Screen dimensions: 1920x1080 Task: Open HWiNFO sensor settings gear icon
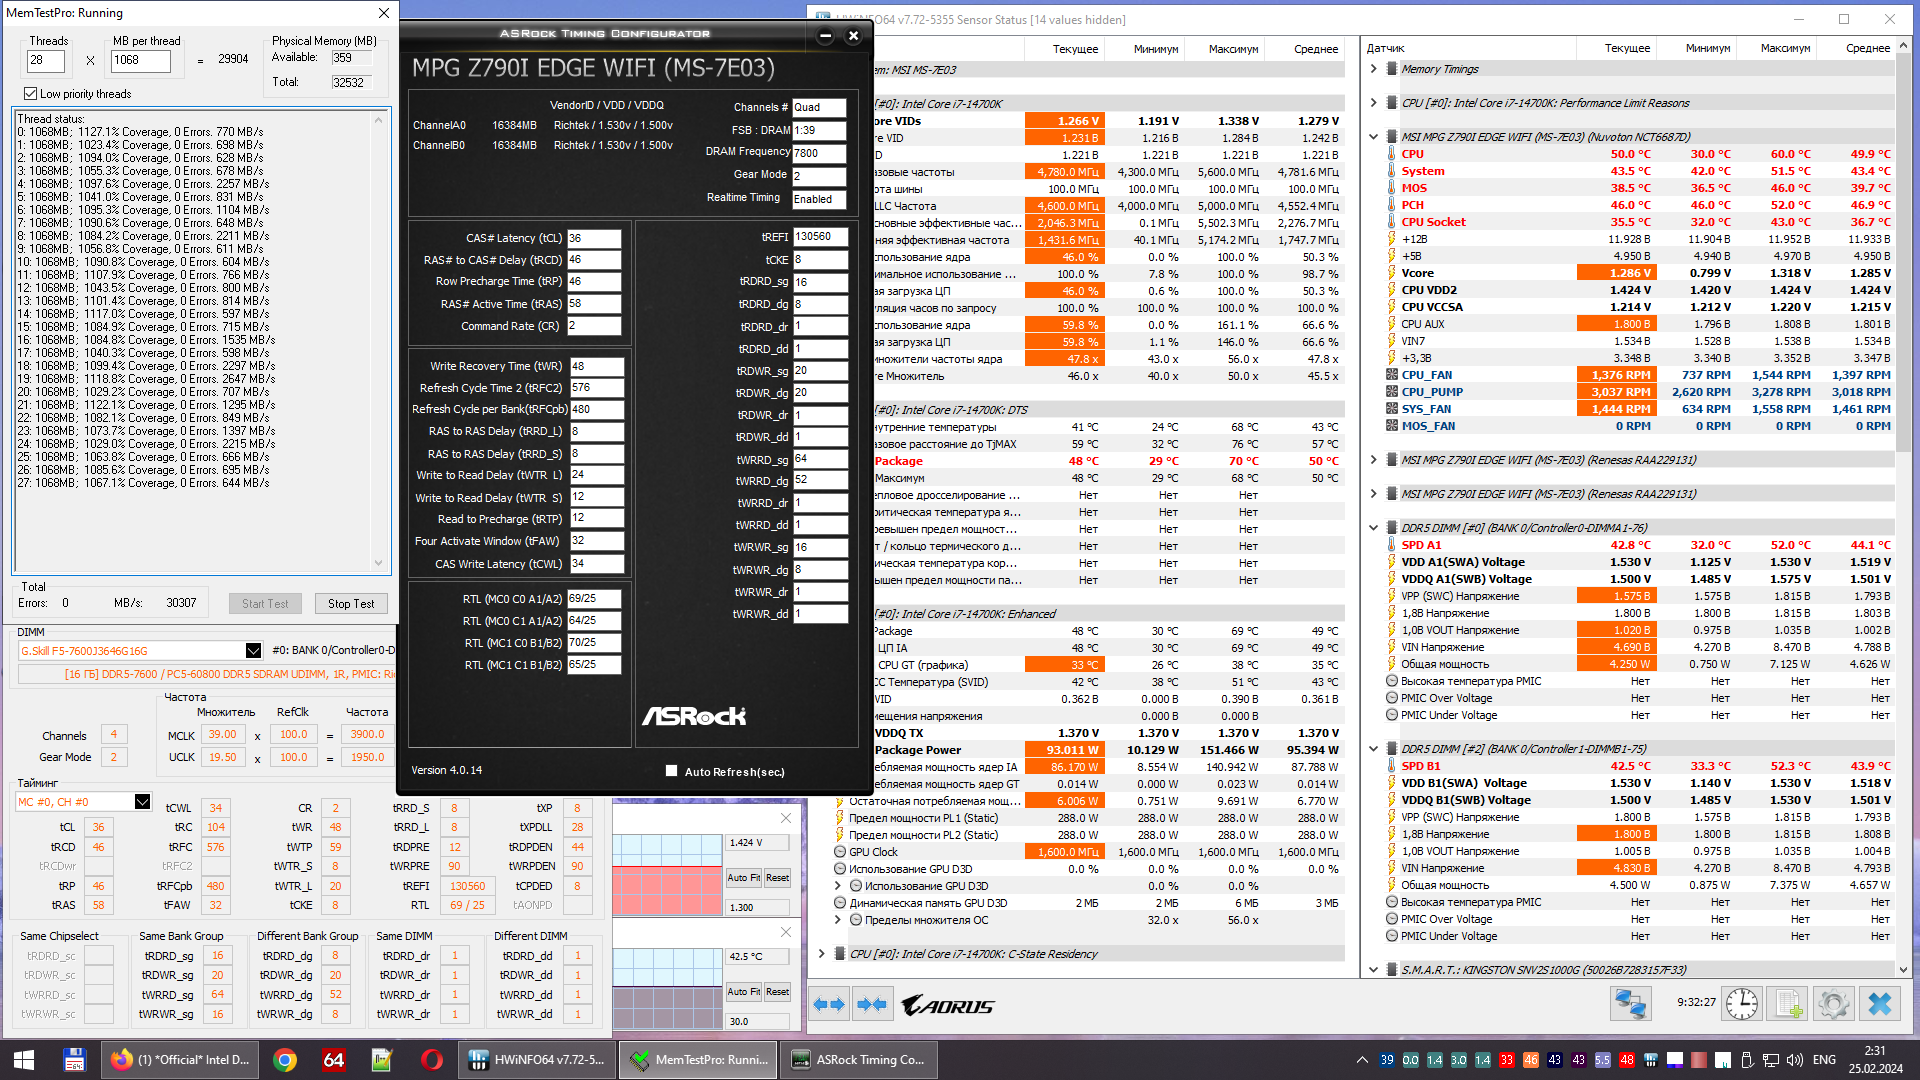pos(1833,1003)
